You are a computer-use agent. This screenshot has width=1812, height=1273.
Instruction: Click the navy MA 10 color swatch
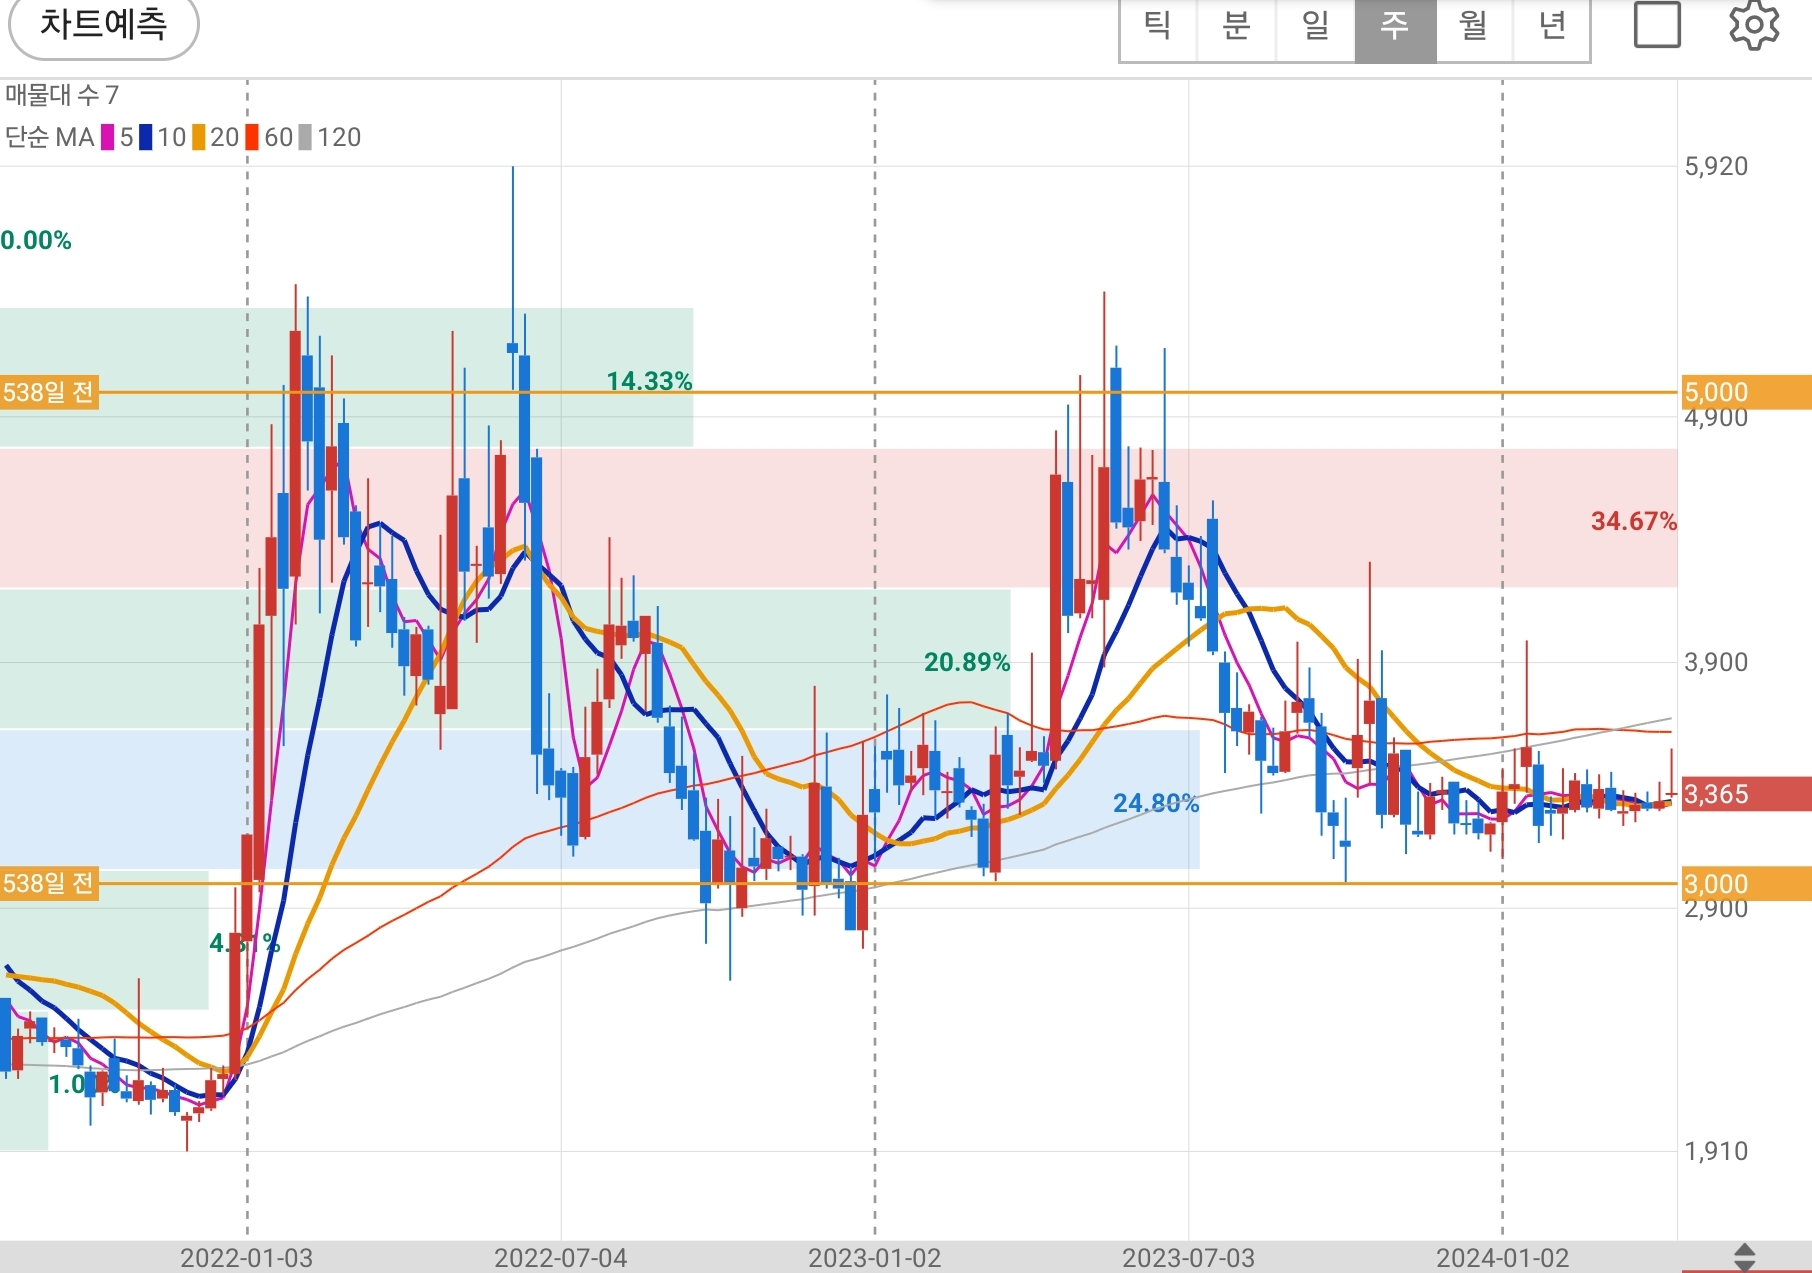click(146, 137)
